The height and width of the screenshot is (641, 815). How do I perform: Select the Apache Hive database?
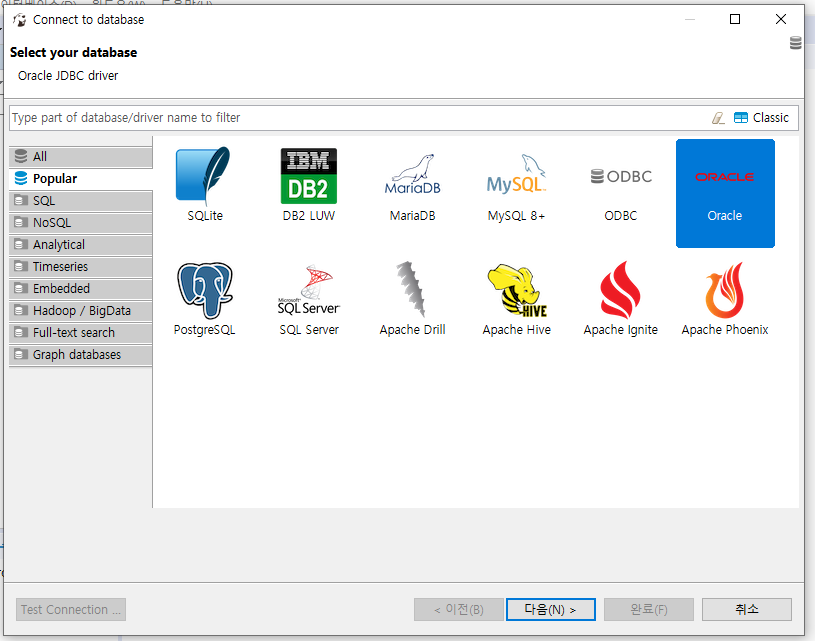tap(516, 299)
